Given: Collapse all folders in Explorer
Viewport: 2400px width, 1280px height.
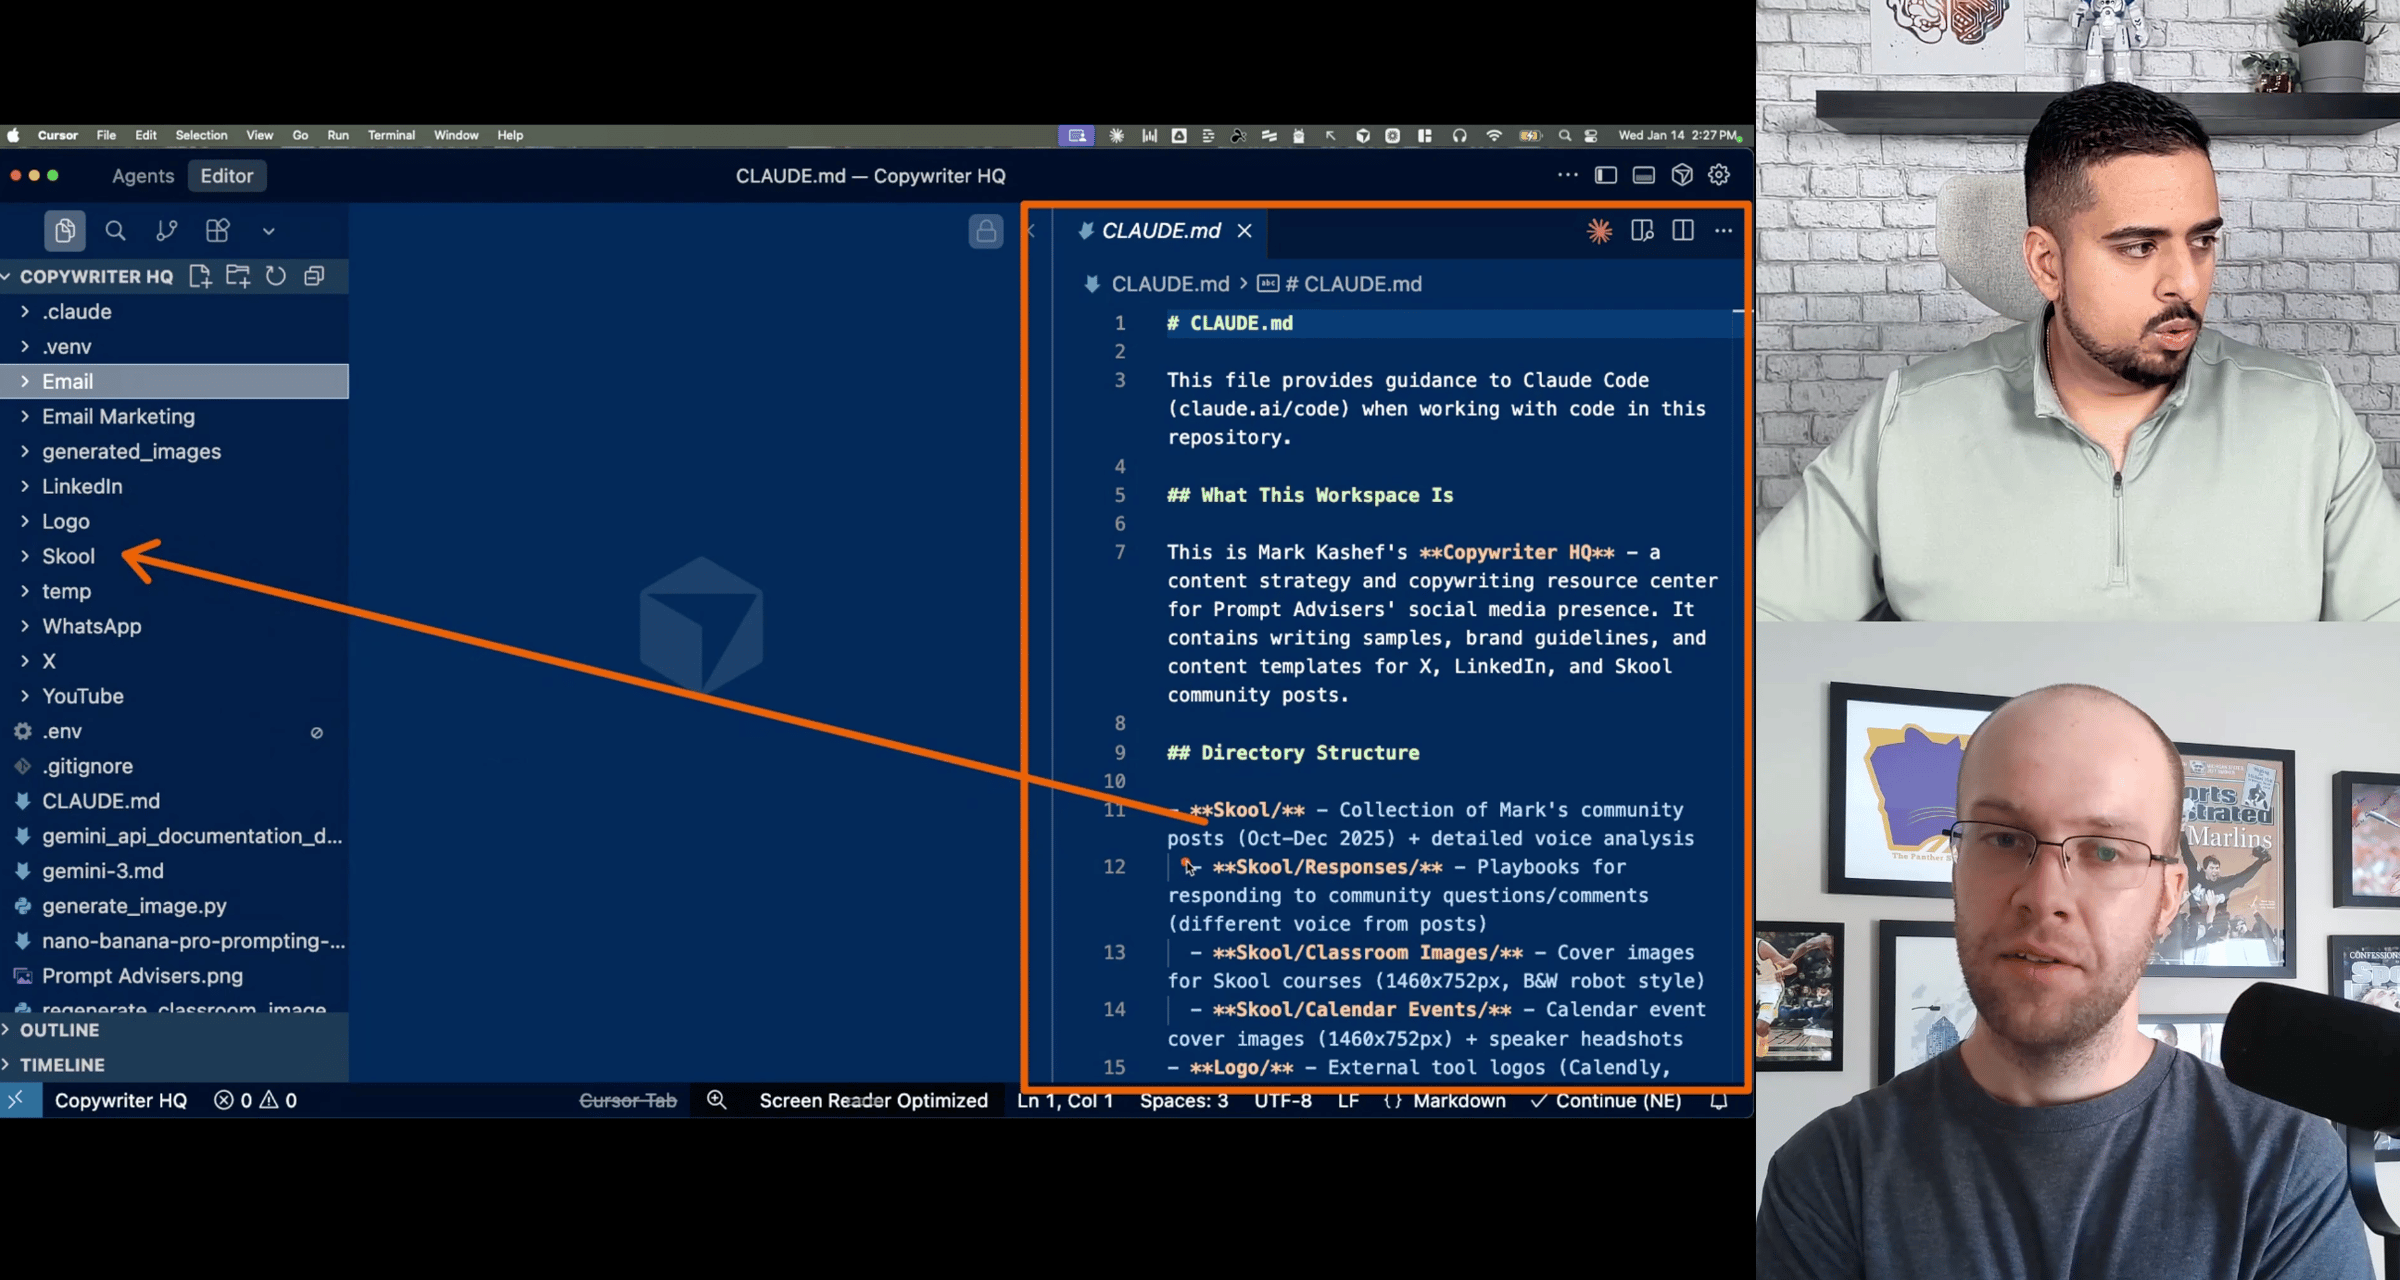Looking at the screenshot, I should pyautogui.click(x=314, y=276).
